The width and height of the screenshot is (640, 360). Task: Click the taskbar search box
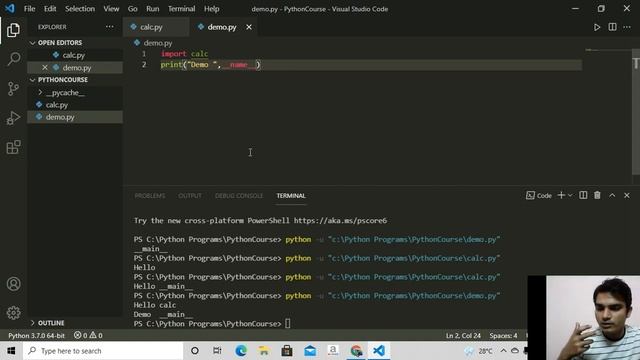click(103, 351)
